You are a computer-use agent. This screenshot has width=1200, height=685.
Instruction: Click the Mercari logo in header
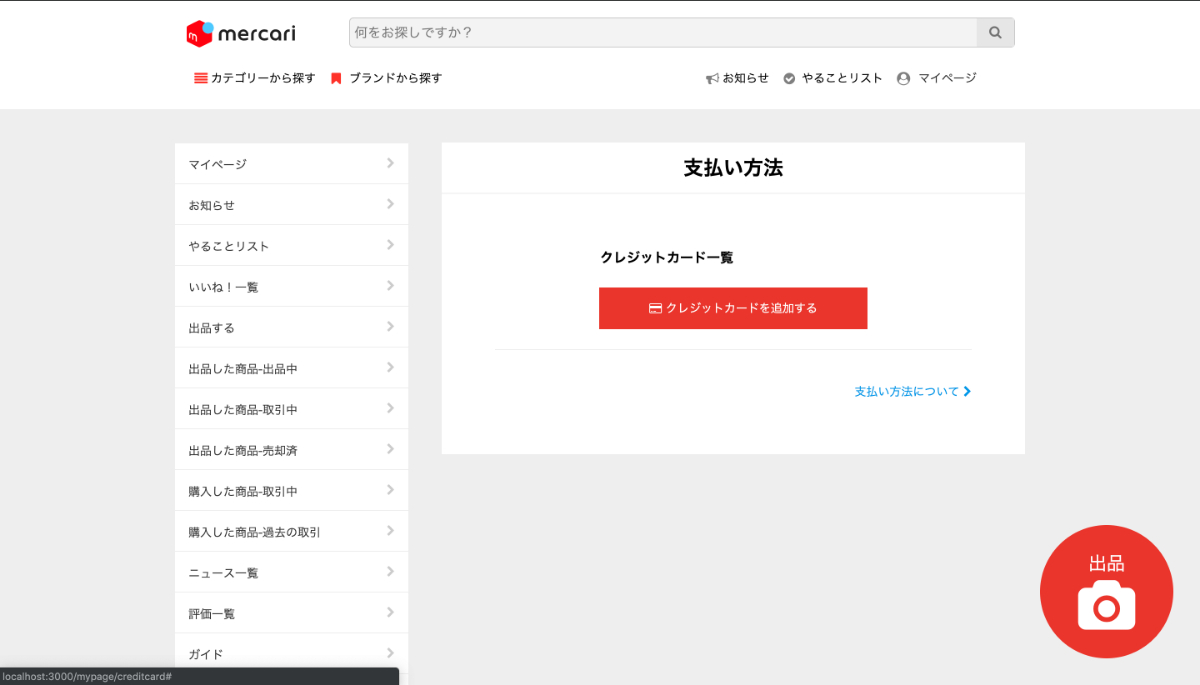(x=241, y=33)
